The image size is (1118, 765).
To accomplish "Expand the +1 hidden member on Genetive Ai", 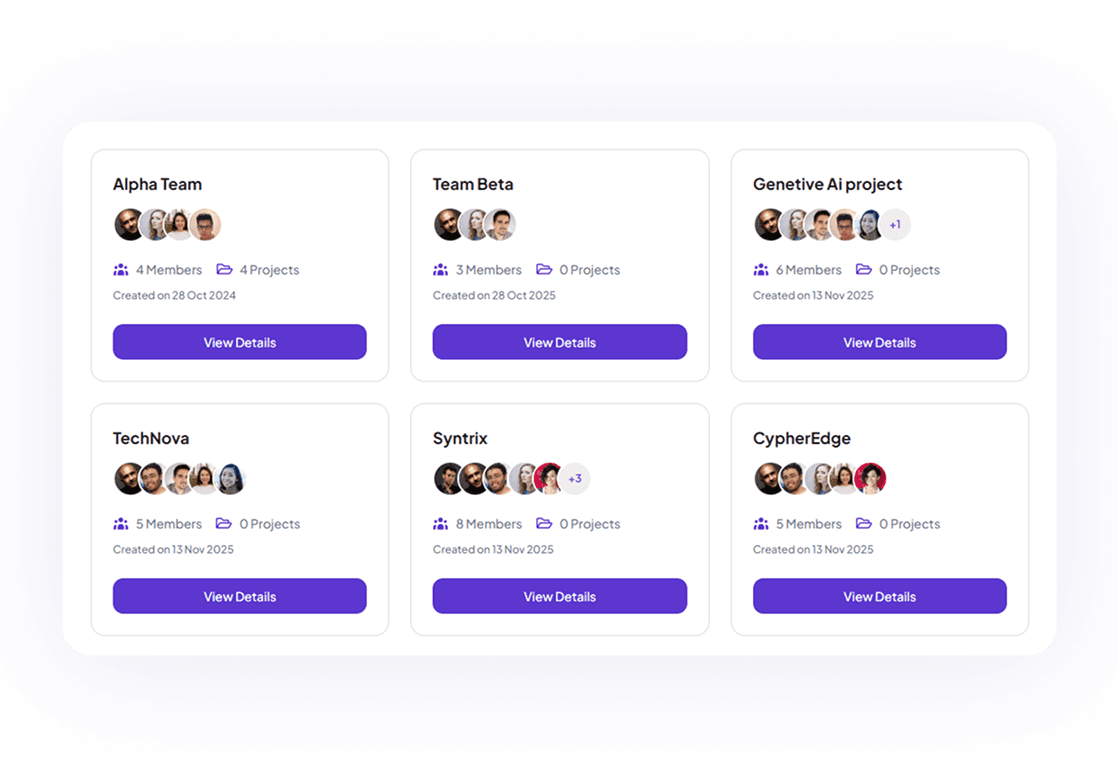I will pos(895,224).
